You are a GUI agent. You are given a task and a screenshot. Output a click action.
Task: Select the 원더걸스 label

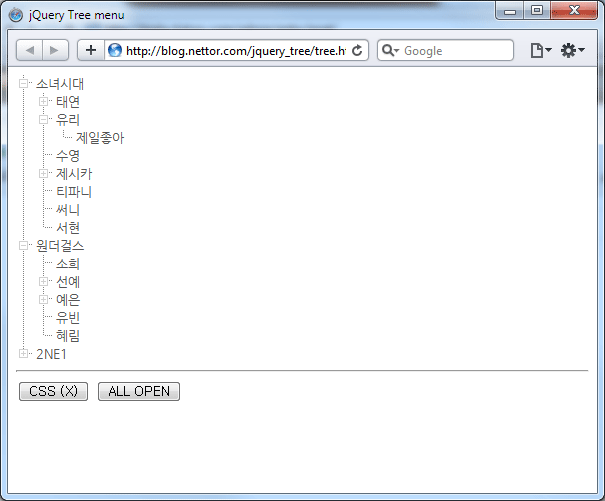(x=60, y=246)
